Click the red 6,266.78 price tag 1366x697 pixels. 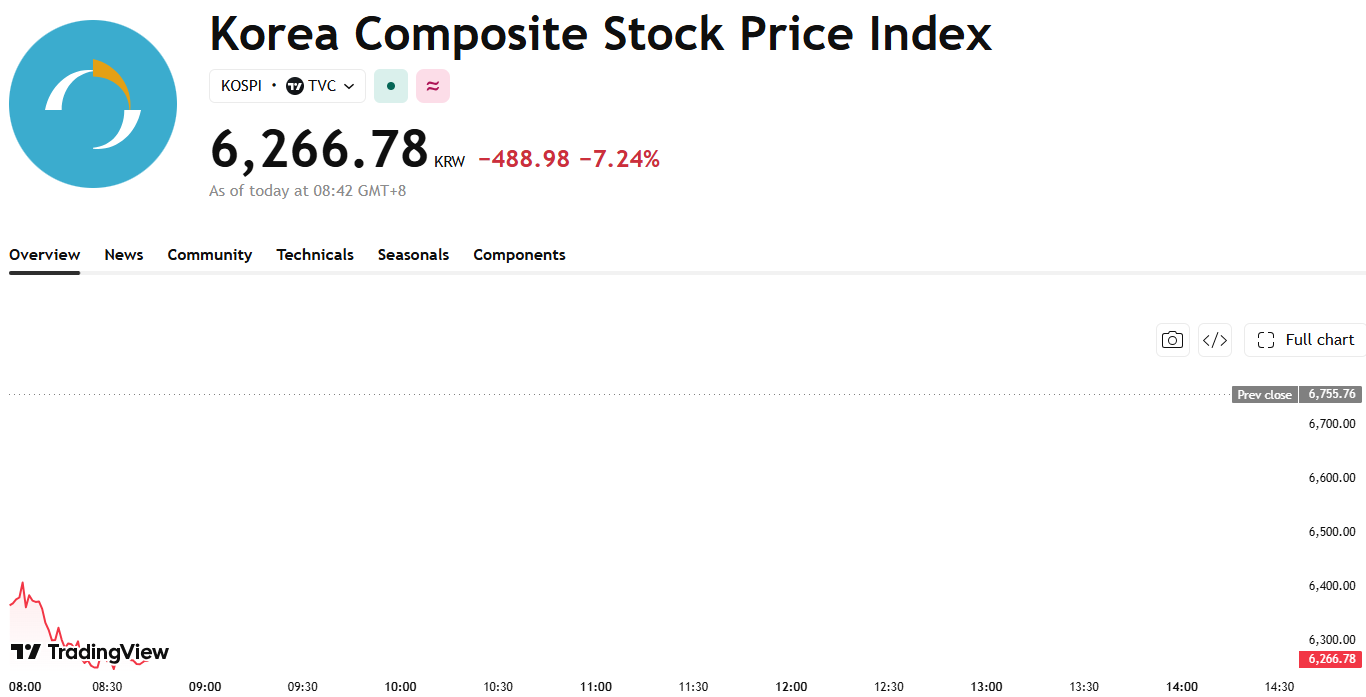click(x=1330, y=659)
